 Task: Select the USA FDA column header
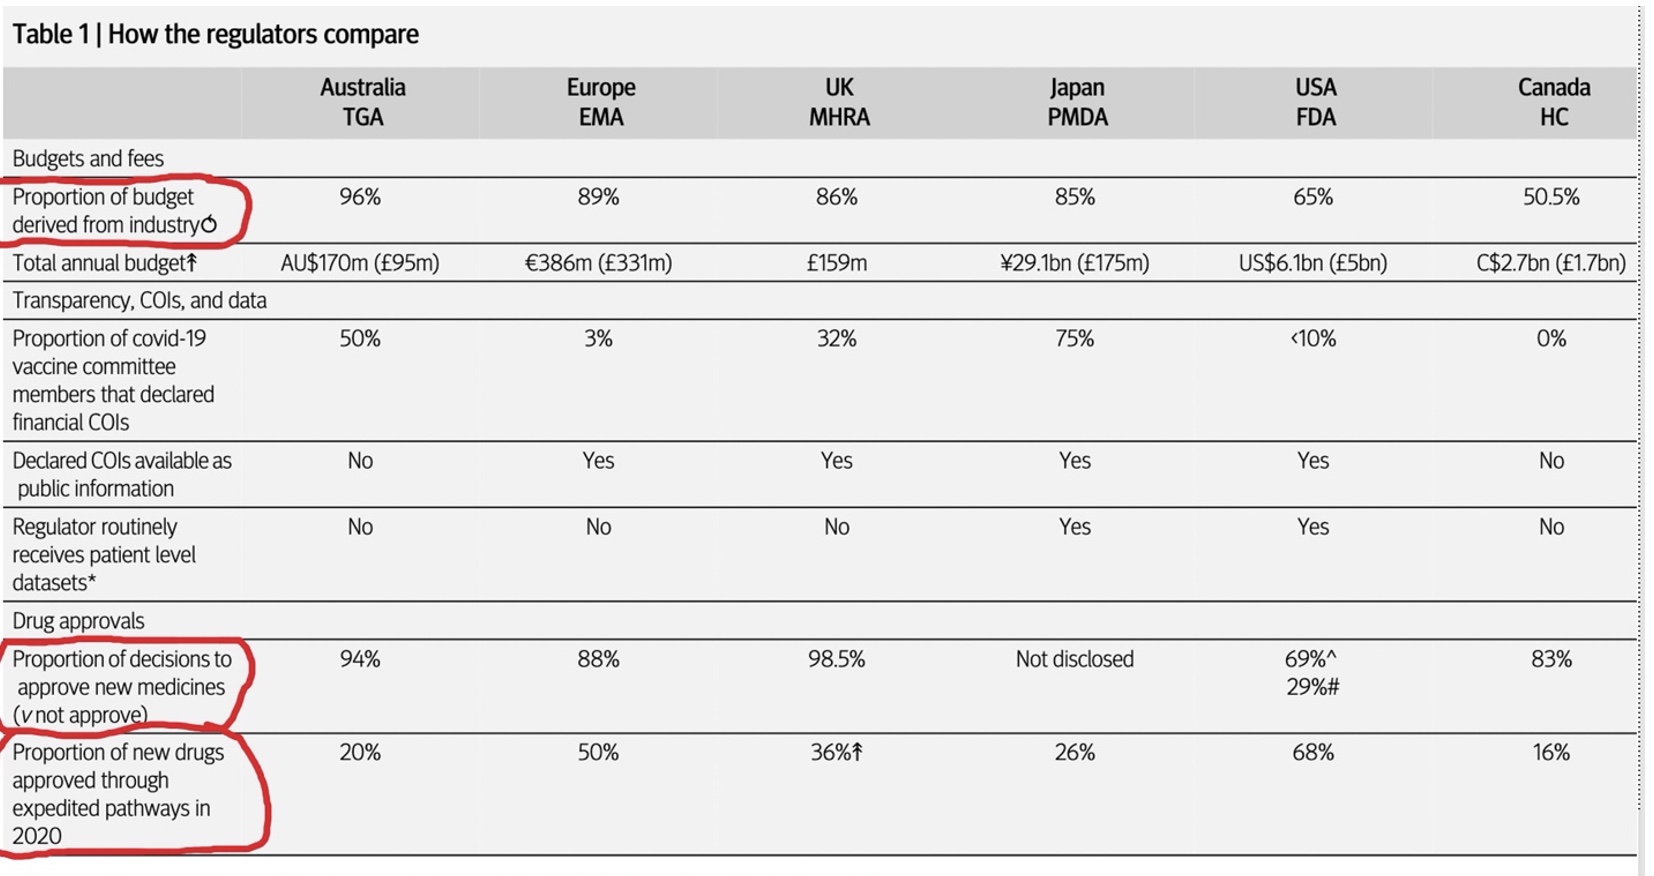1315,102
